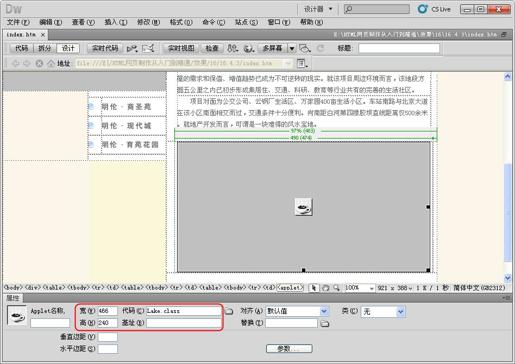This screenshot has width=515, height=364.
Task: Click the home icon in address bar
Action: point(51,63)
